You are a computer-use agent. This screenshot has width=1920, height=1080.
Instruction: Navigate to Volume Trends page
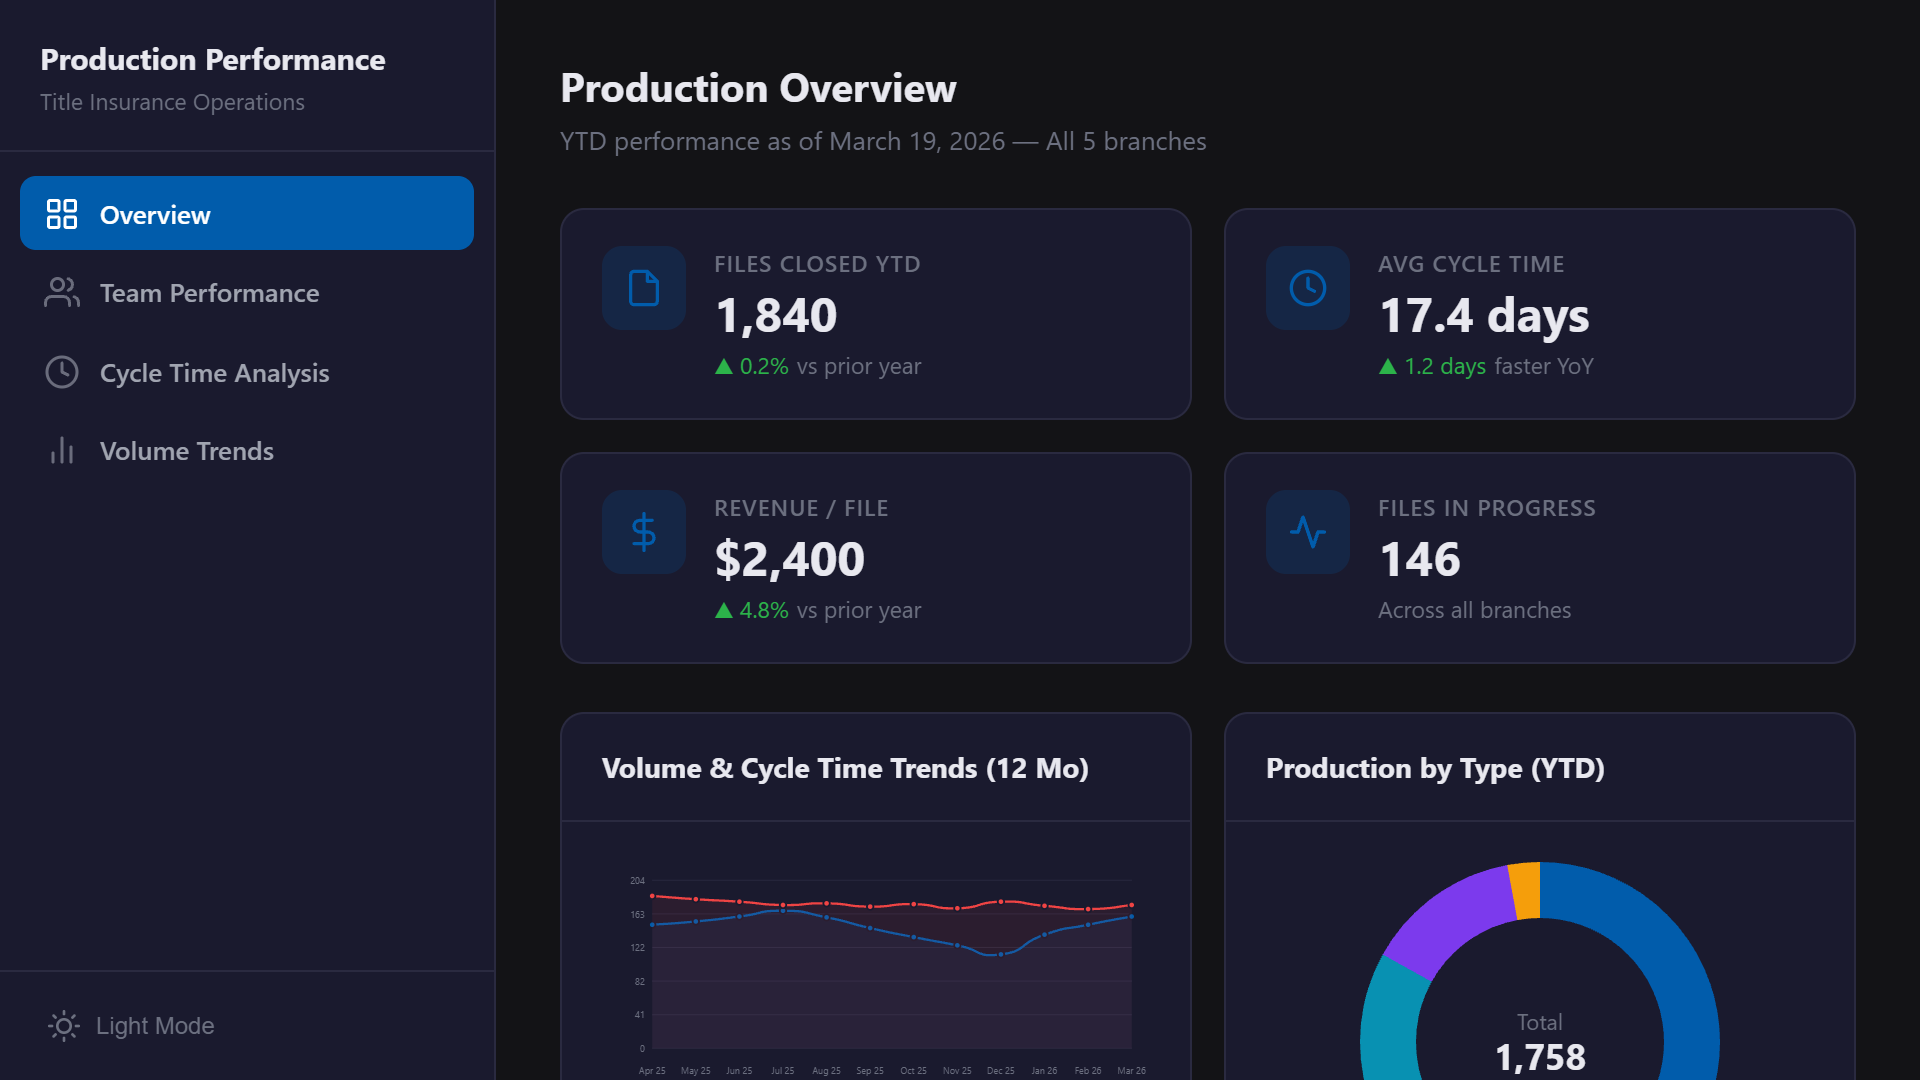(186, 451)
